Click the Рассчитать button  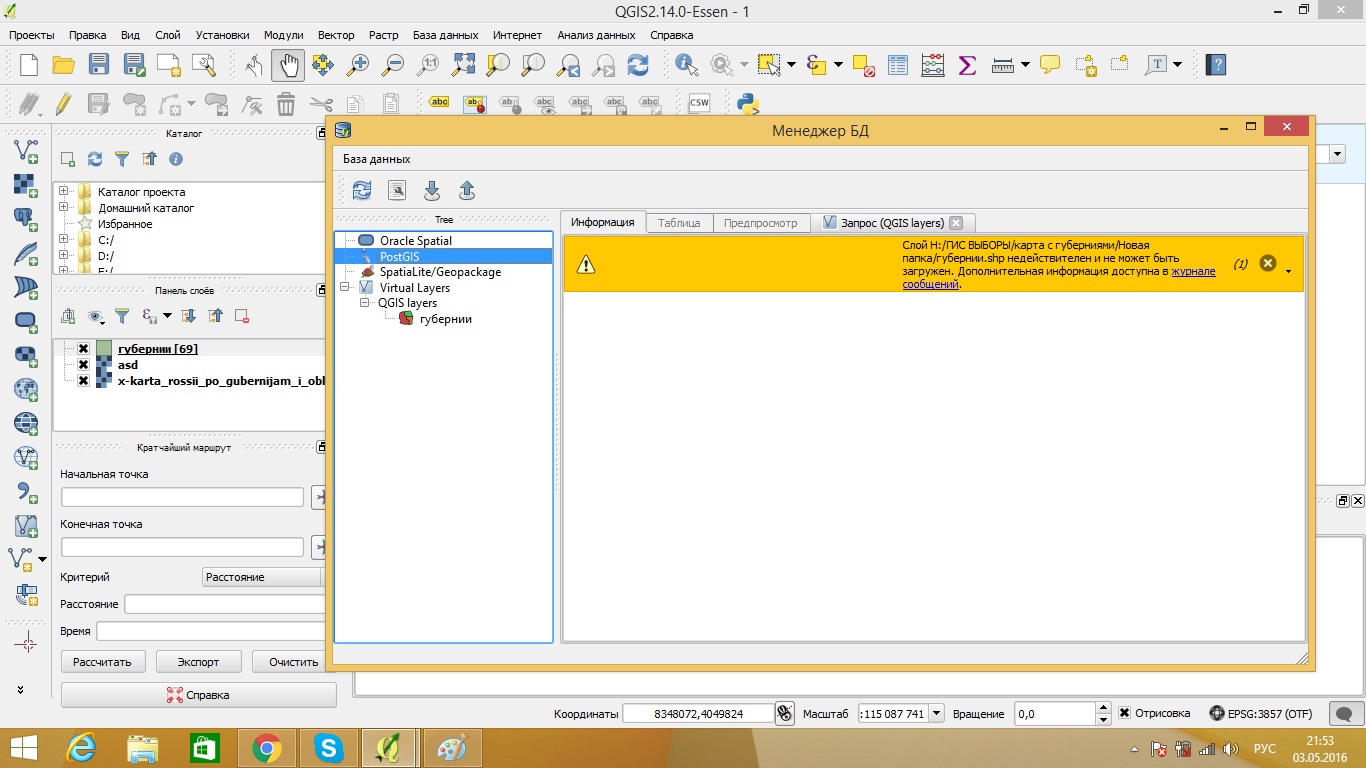click(103, 662)
